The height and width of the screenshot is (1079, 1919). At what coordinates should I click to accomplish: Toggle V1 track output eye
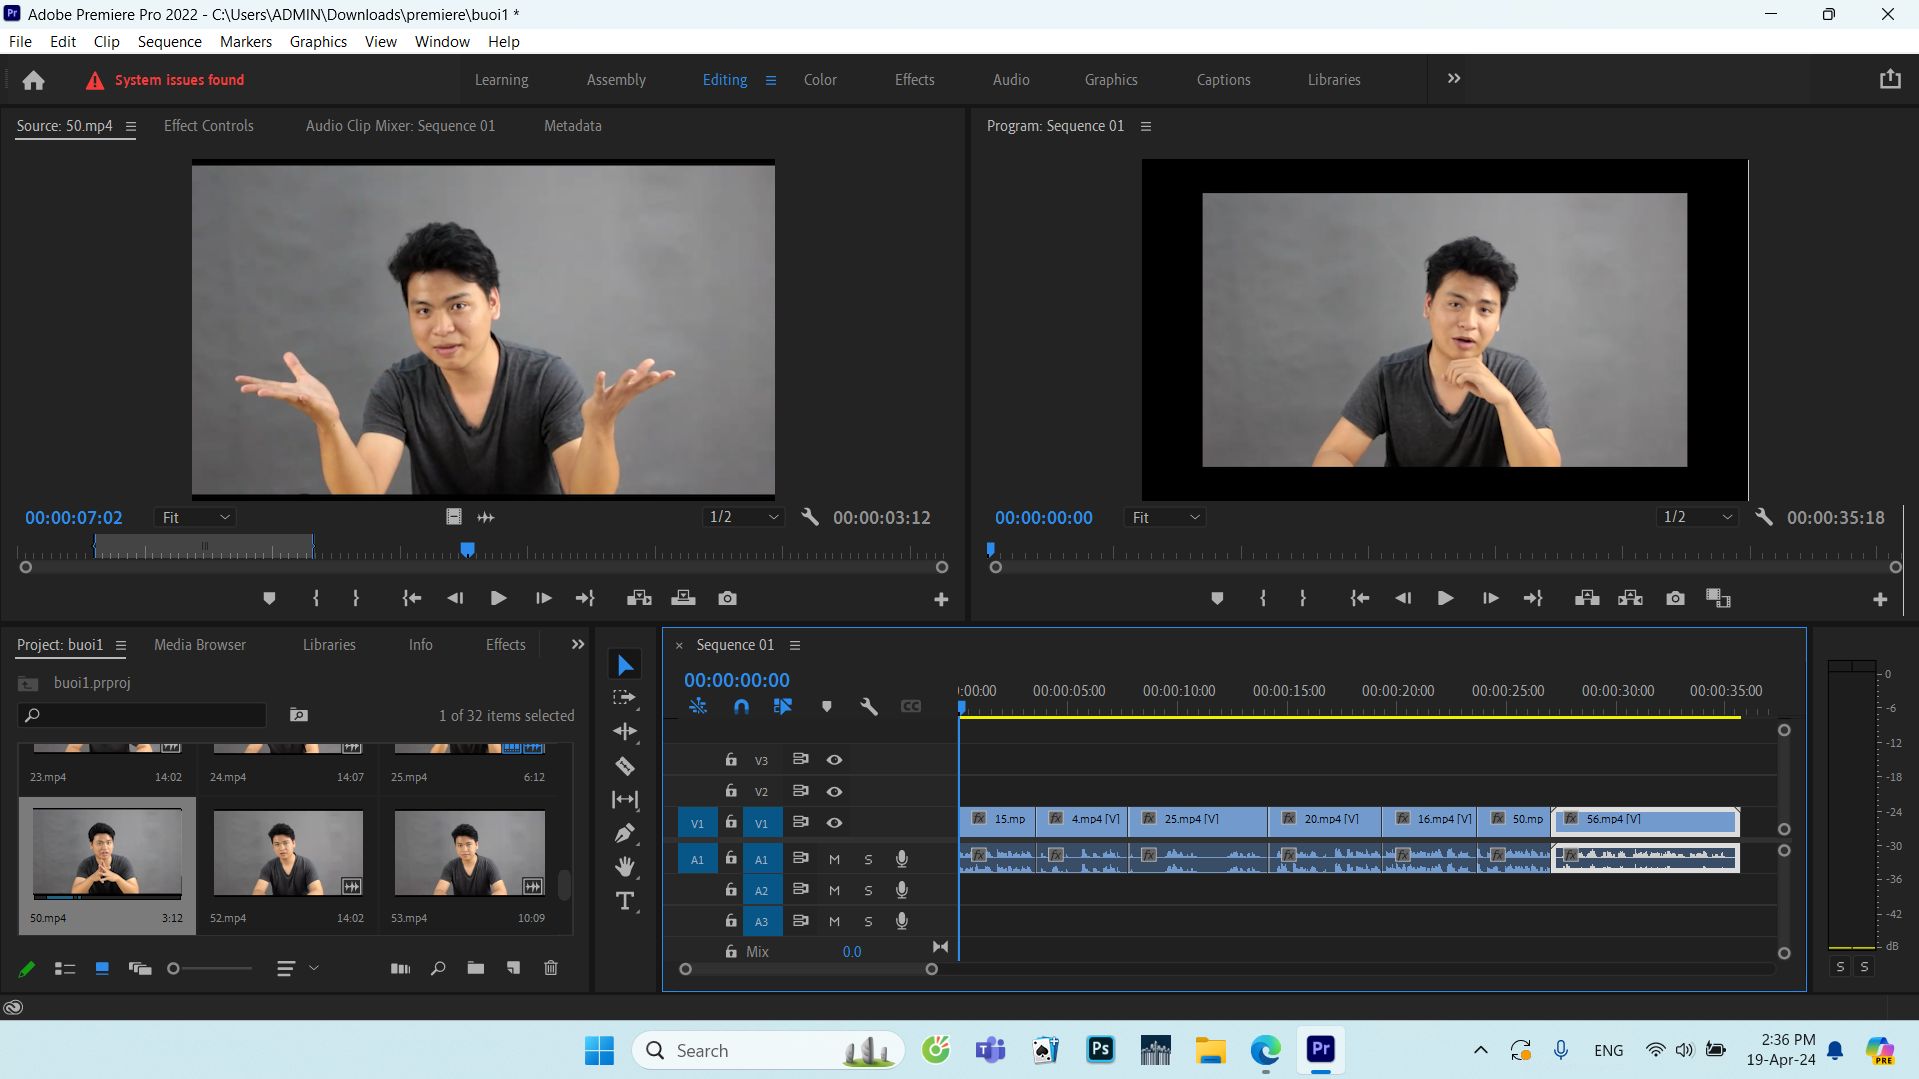tap(834, 823)
